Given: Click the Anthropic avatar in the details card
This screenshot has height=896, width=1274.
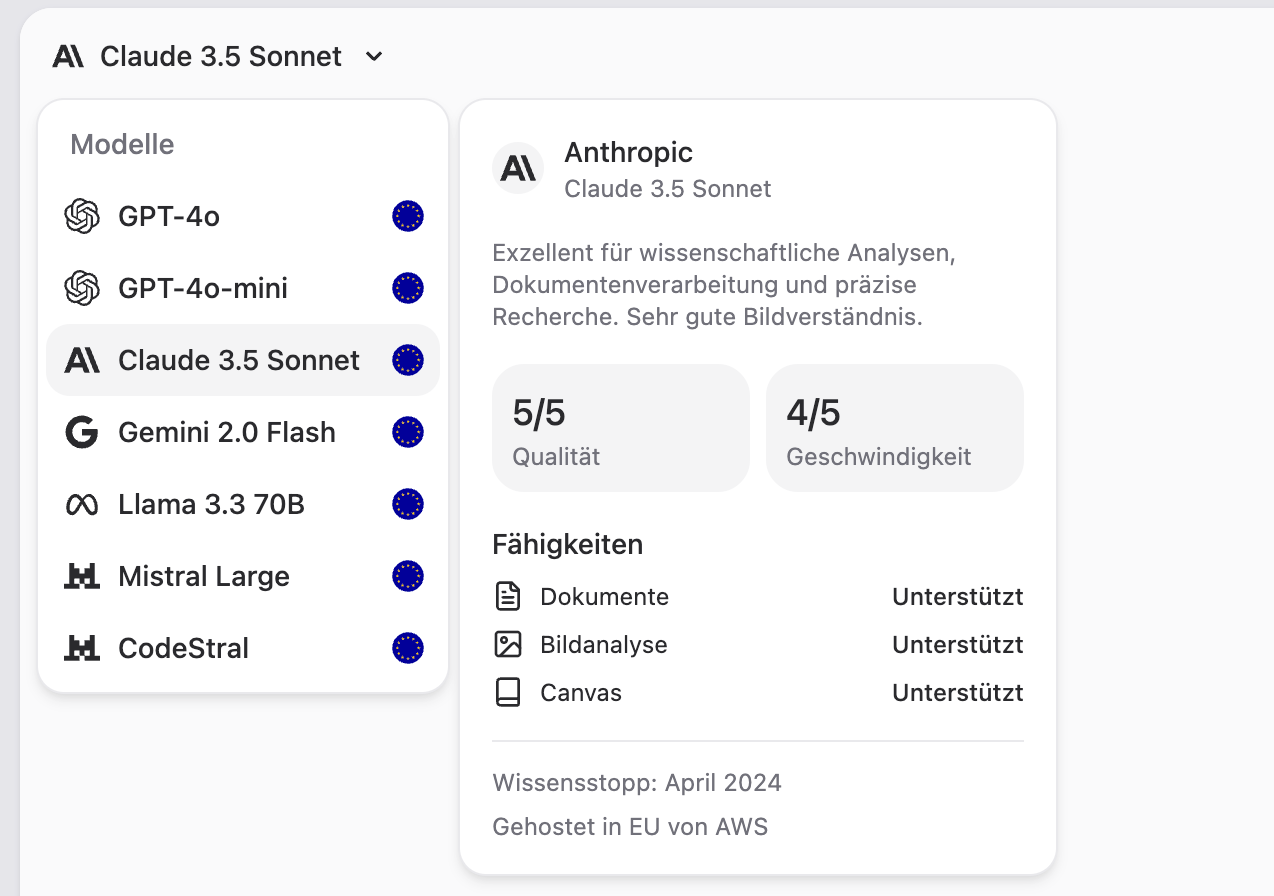Looking at the screenshot, I should [518, 168].
